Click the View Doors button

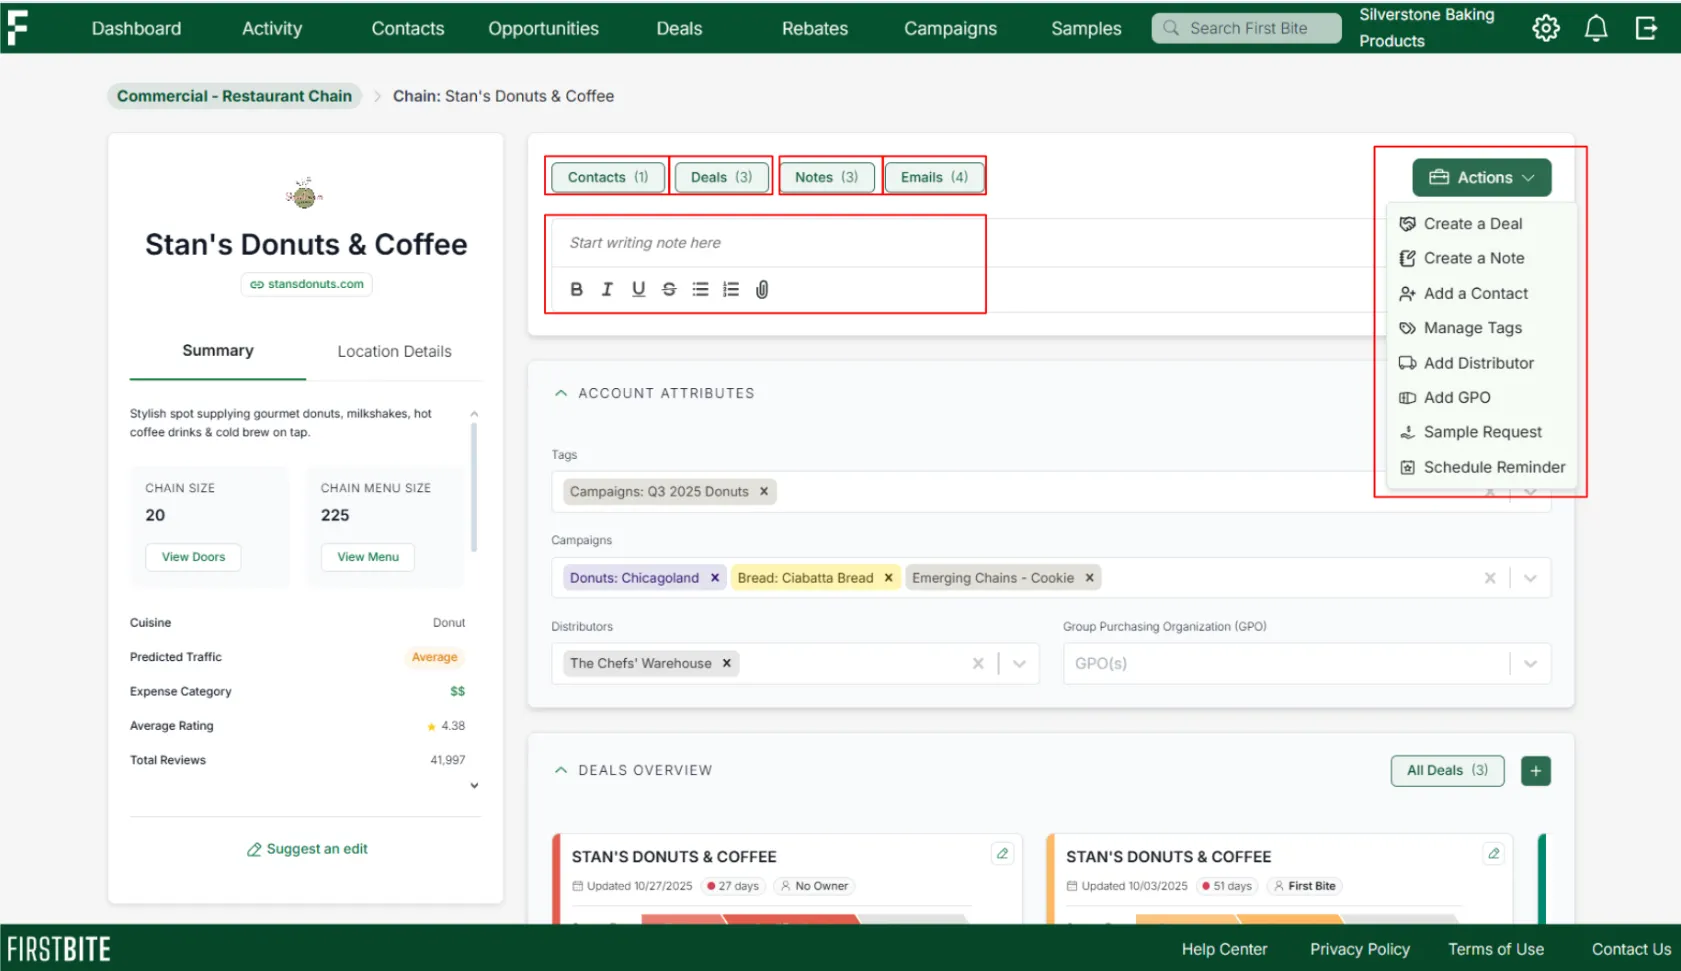(194, 557)
